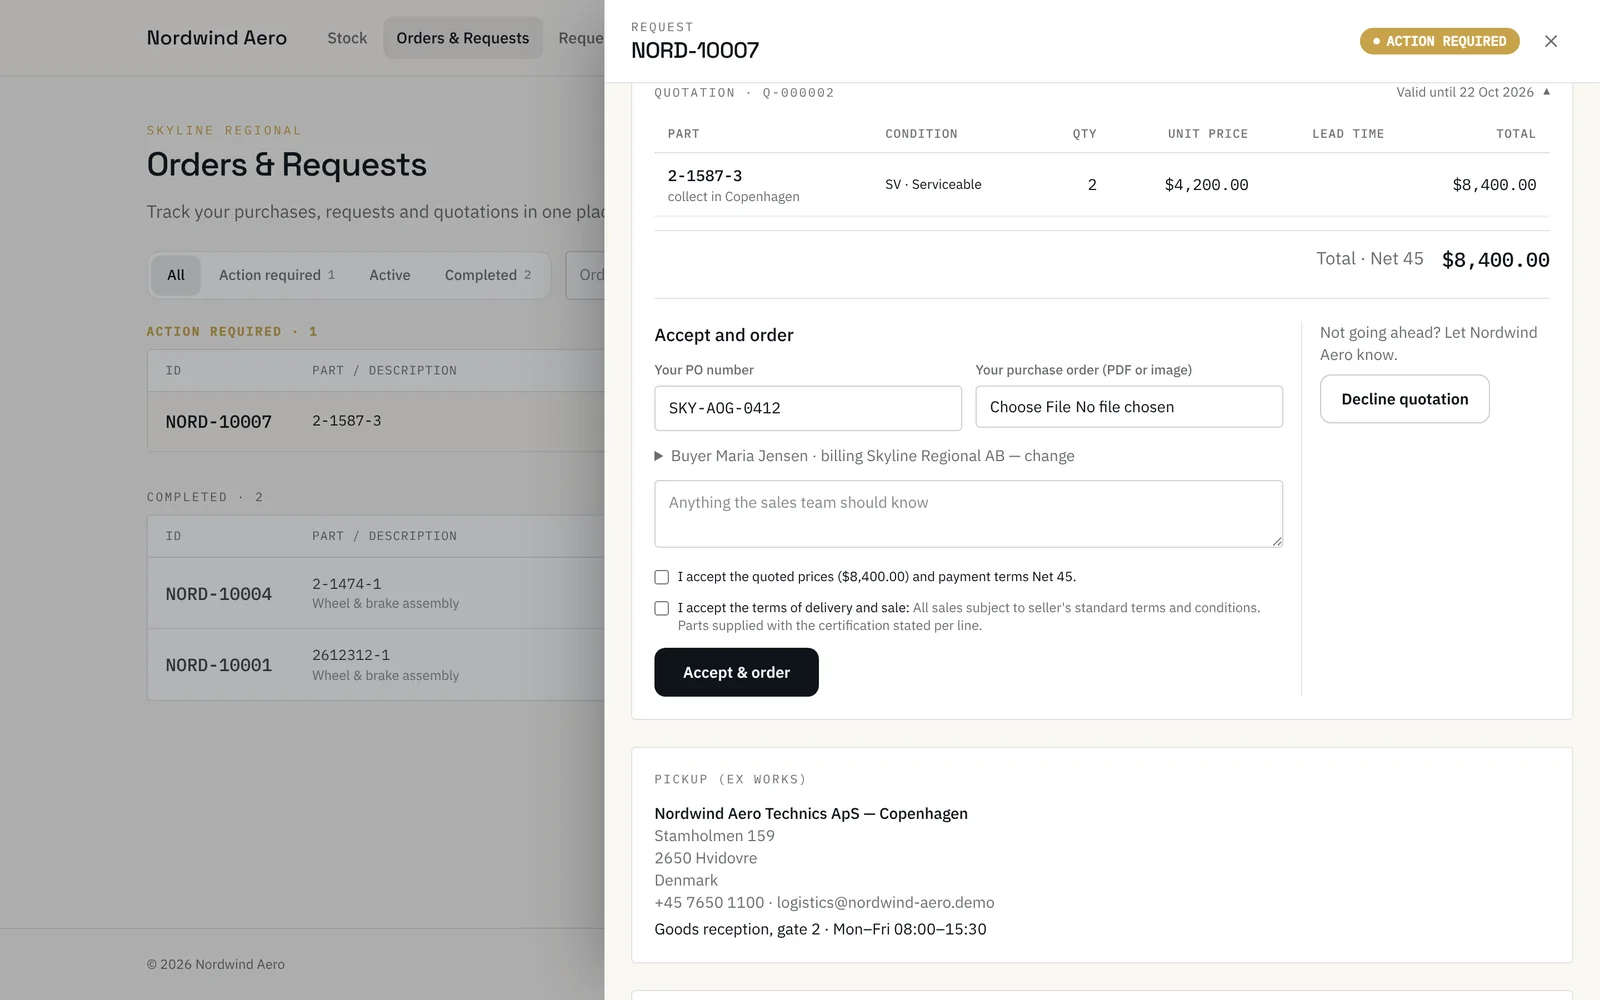
Task: Click the Decline quotation button
Action: 1404,399
